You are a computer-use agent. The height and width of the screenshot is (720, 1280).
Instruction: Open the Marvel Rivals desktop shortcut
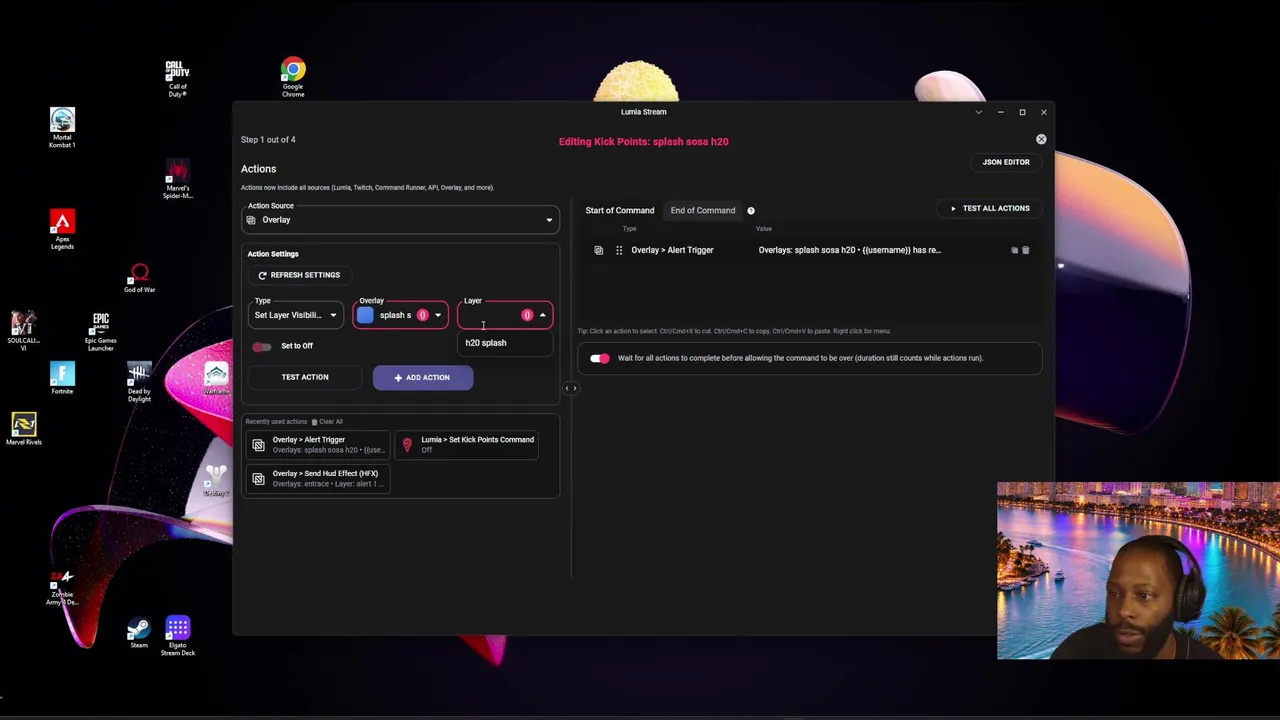[24, 430]
